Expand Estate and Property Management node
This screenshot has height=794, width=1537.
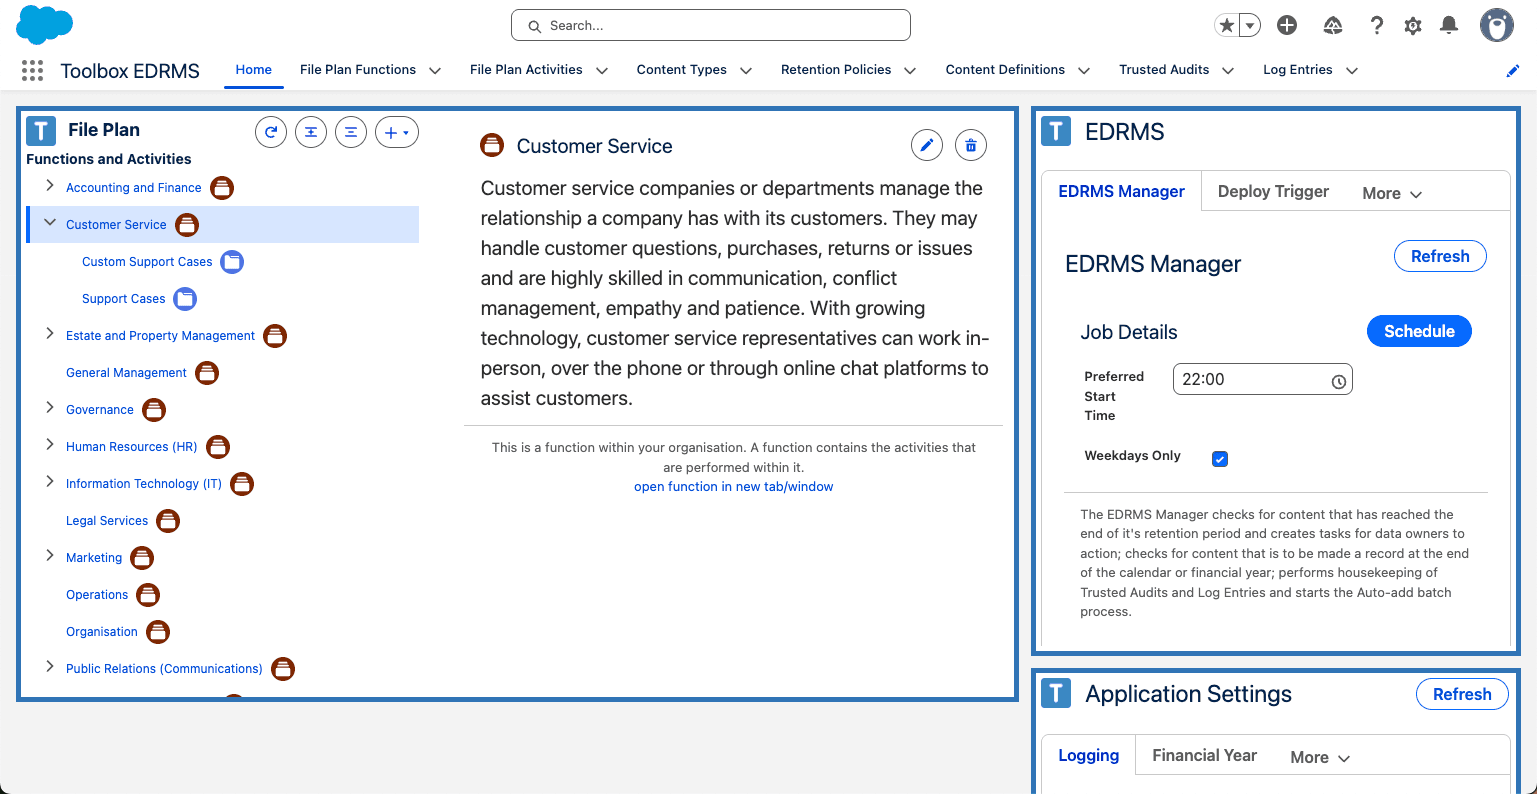pyautogui.click(x=50, y=334)
